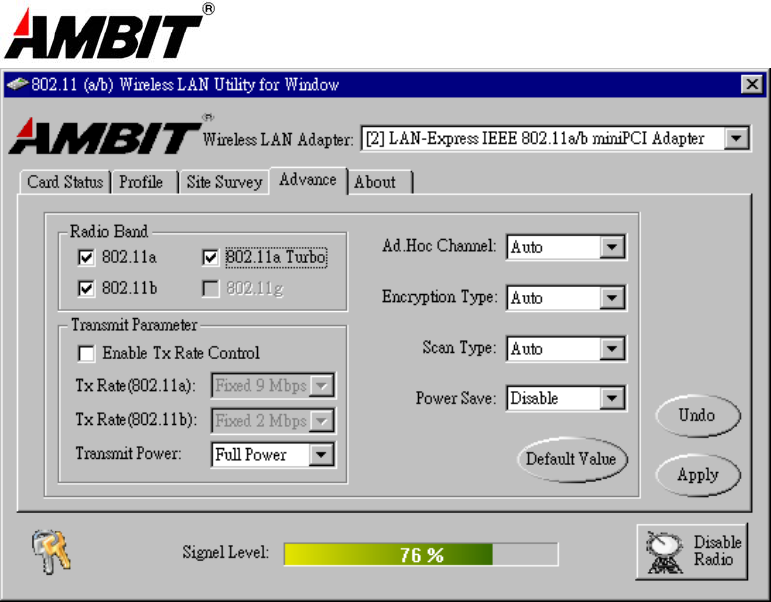
Task: Click the Power Save label
Action: point(456,397)
